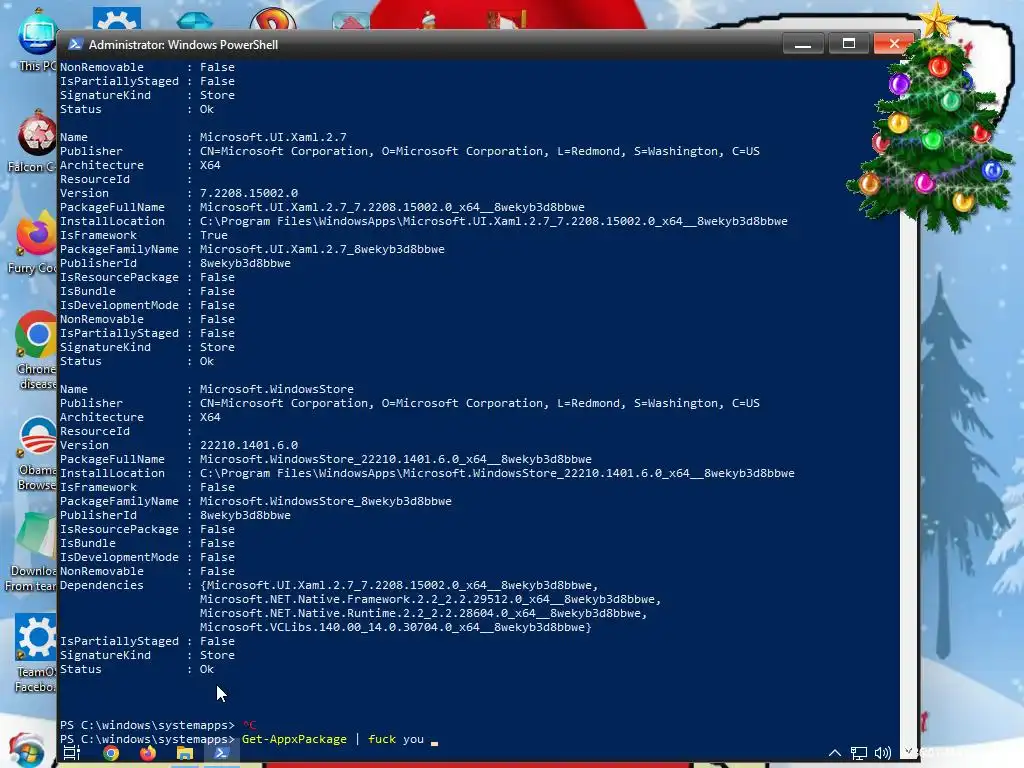Open File Explorer from the taskbar
Viewport: 1024px width, 768px height.
[x=185, y=753]
